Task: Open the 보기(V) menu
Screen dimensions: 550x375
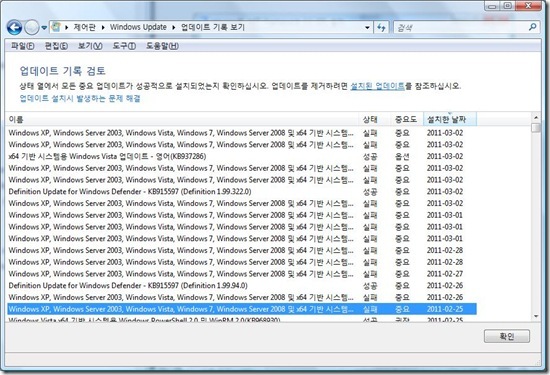Action: [x=90, y=46]
